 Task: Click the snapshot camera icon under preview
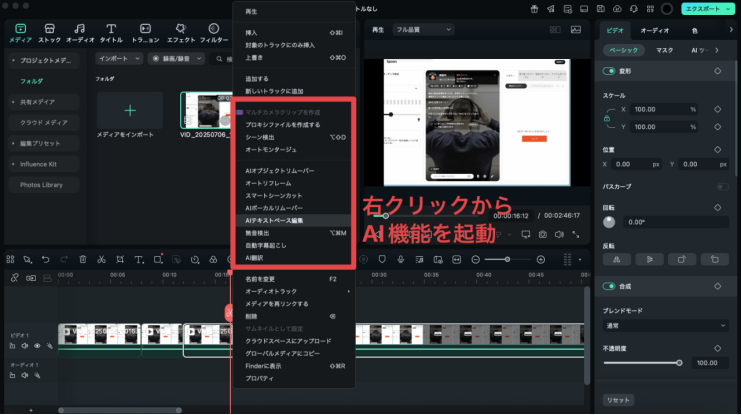tap(542, 235)
